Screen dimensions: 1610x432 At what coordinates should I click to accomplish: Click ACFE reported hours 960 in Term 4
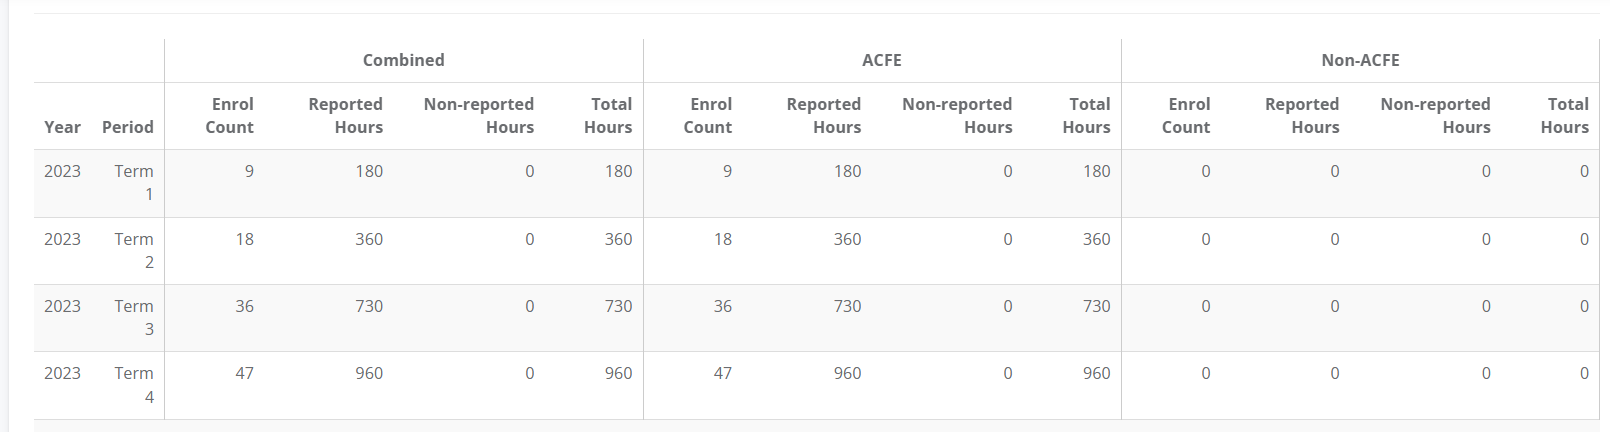tap(847, 373)
